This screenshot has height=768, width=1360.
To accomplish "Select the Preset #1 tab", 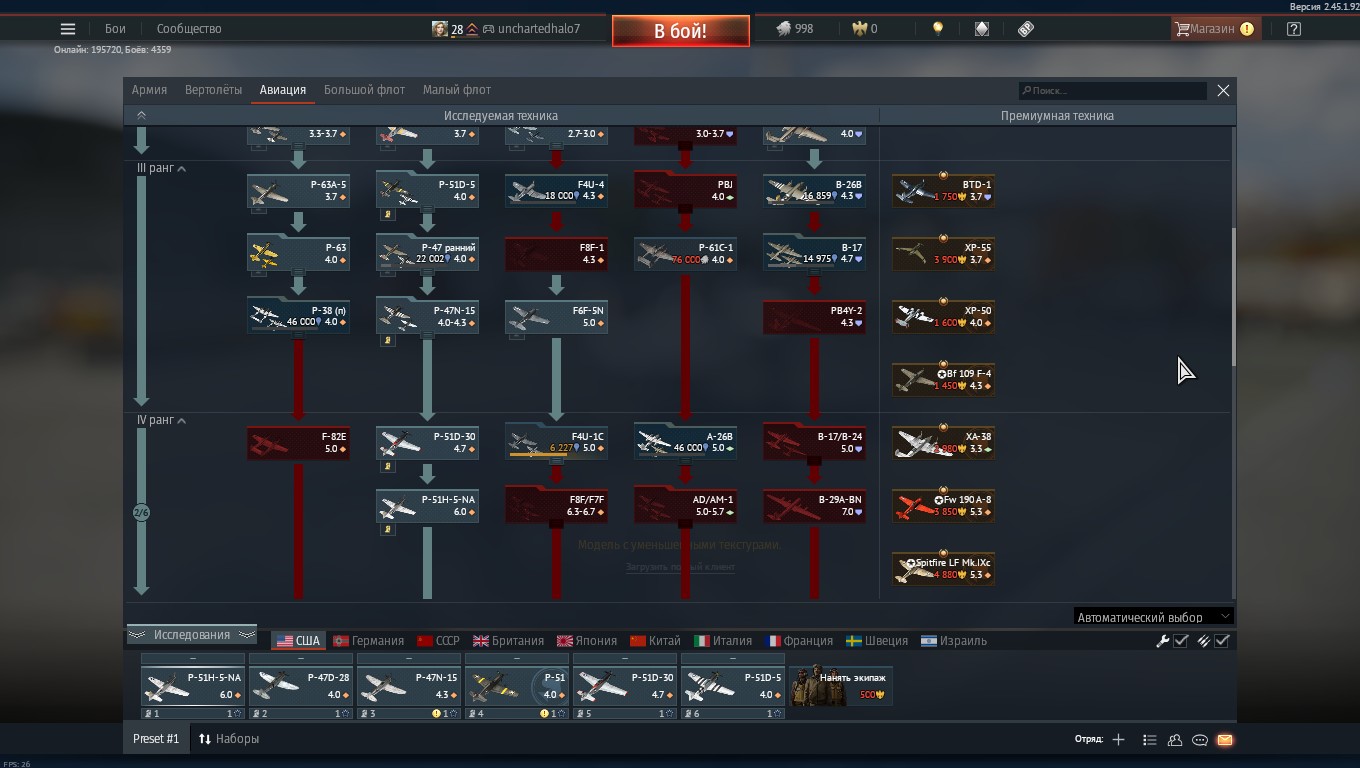I will (x=156, y=739).
